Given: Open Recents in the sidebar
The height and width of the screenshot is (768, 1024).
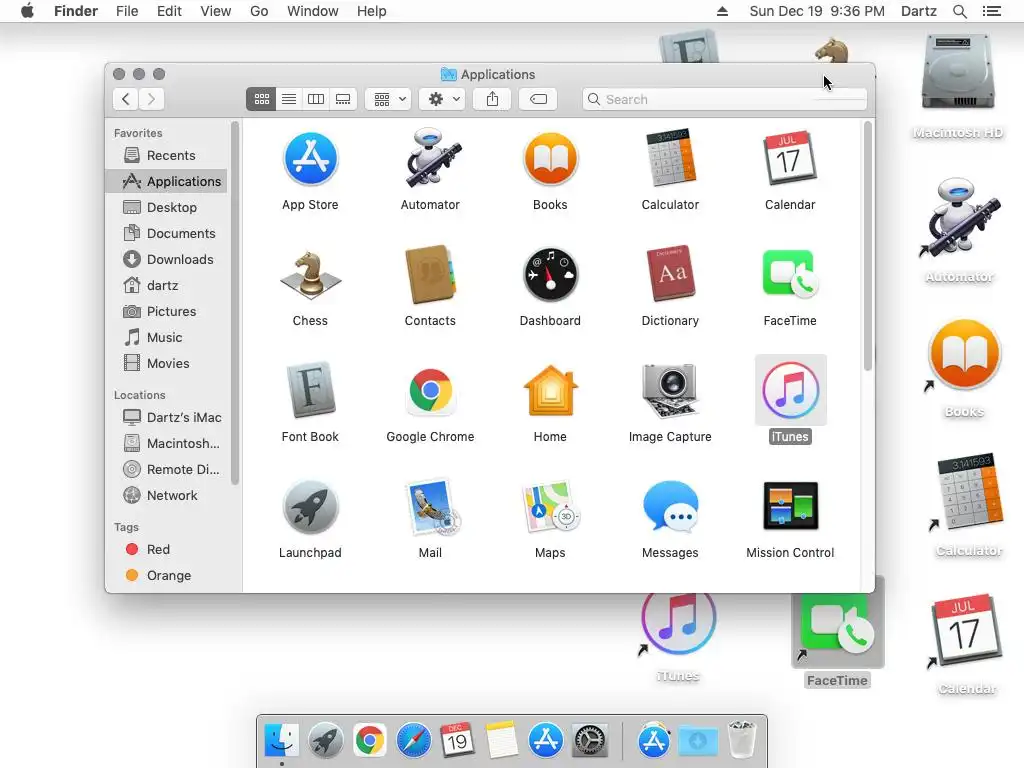Looking at the screenshot, I should (167, 155).
